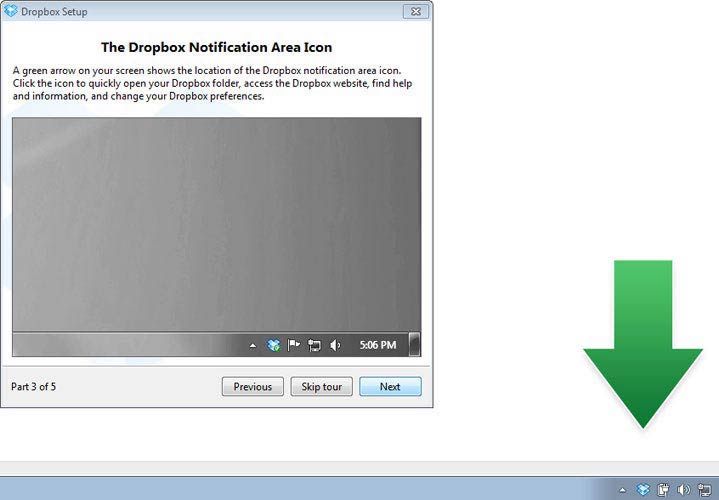Click the notification area illustration image
Screen dimensions: 719x500
pos(216,237)
